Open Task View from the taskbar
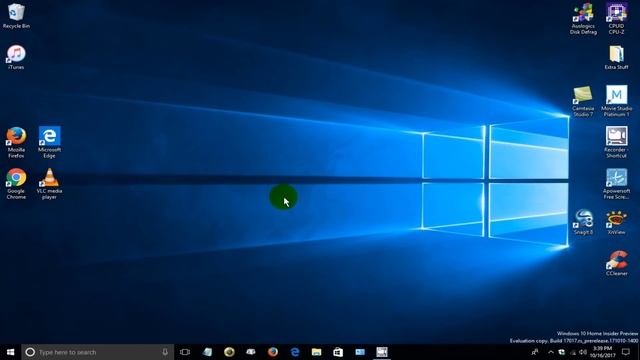The height and width of the screenshot is (360, 640). pyautogui.click(x=185, y=352)
